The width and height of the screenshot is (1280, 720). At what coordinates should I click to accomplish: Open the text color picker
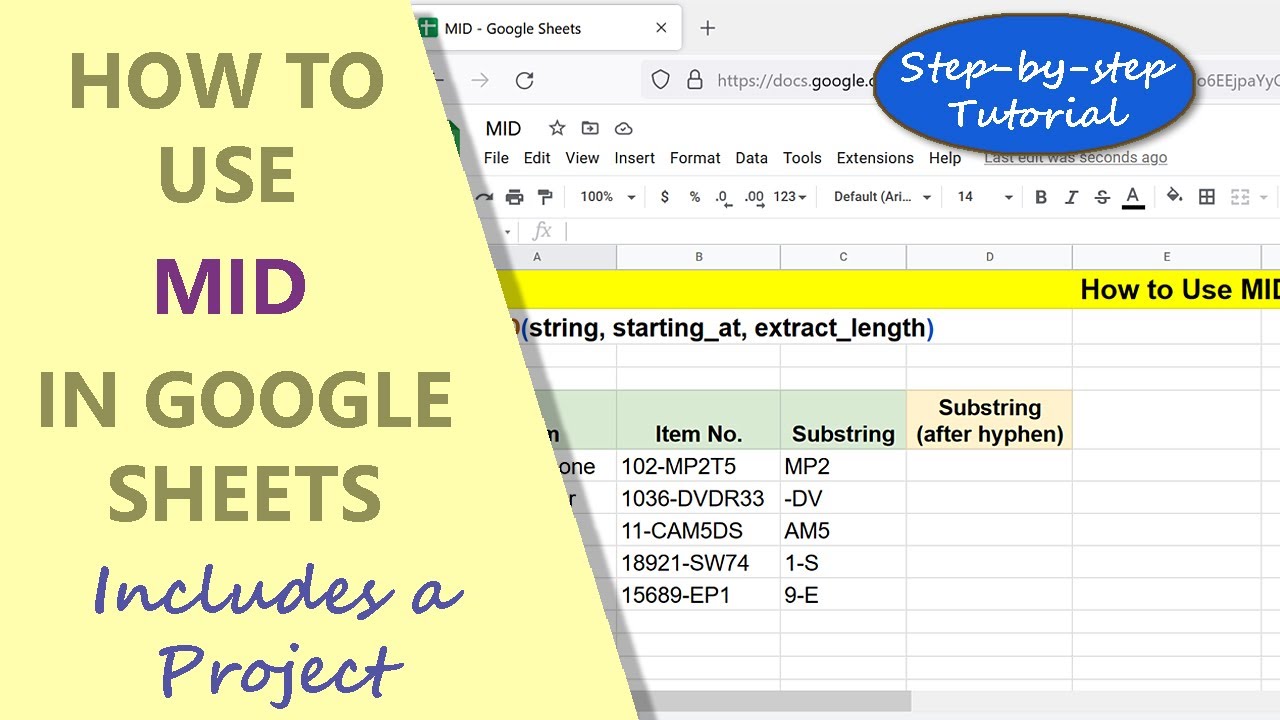point(1133,197)
